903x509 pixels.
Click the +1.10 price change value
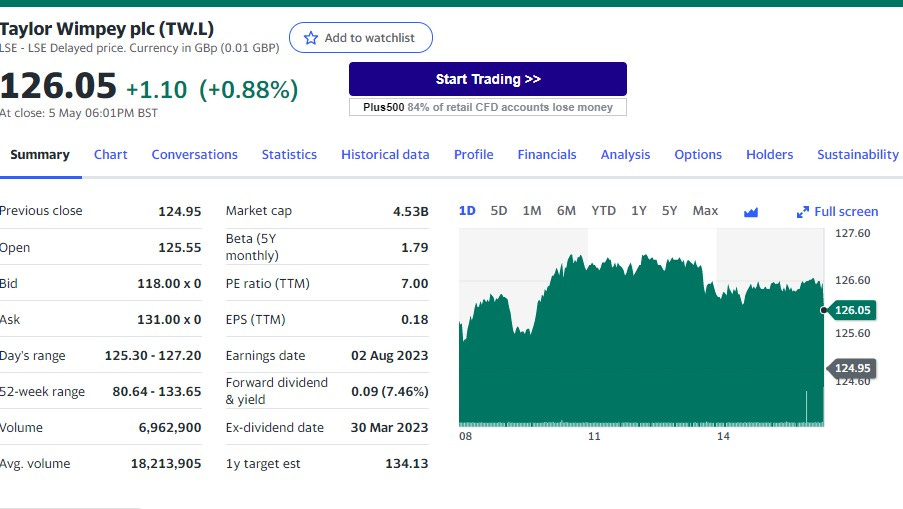tap(157, 90)
